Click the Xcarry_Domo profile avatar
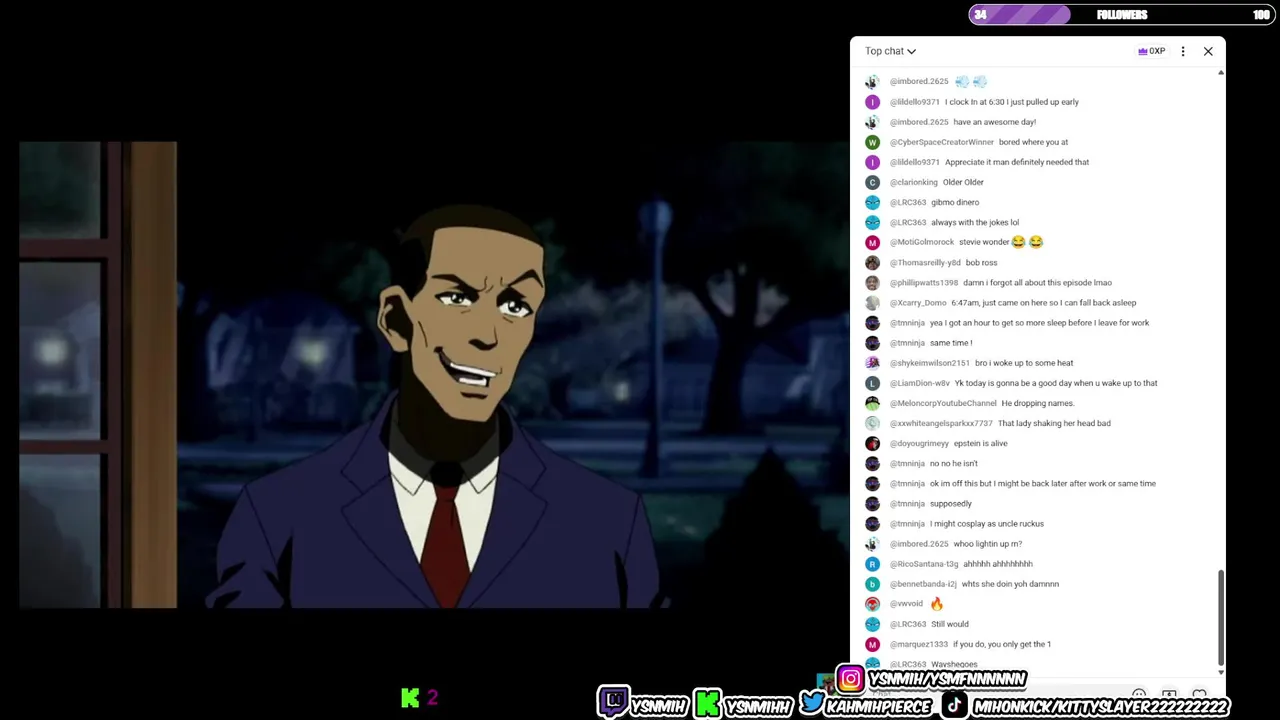1280x720 pixels. (872, 302)
